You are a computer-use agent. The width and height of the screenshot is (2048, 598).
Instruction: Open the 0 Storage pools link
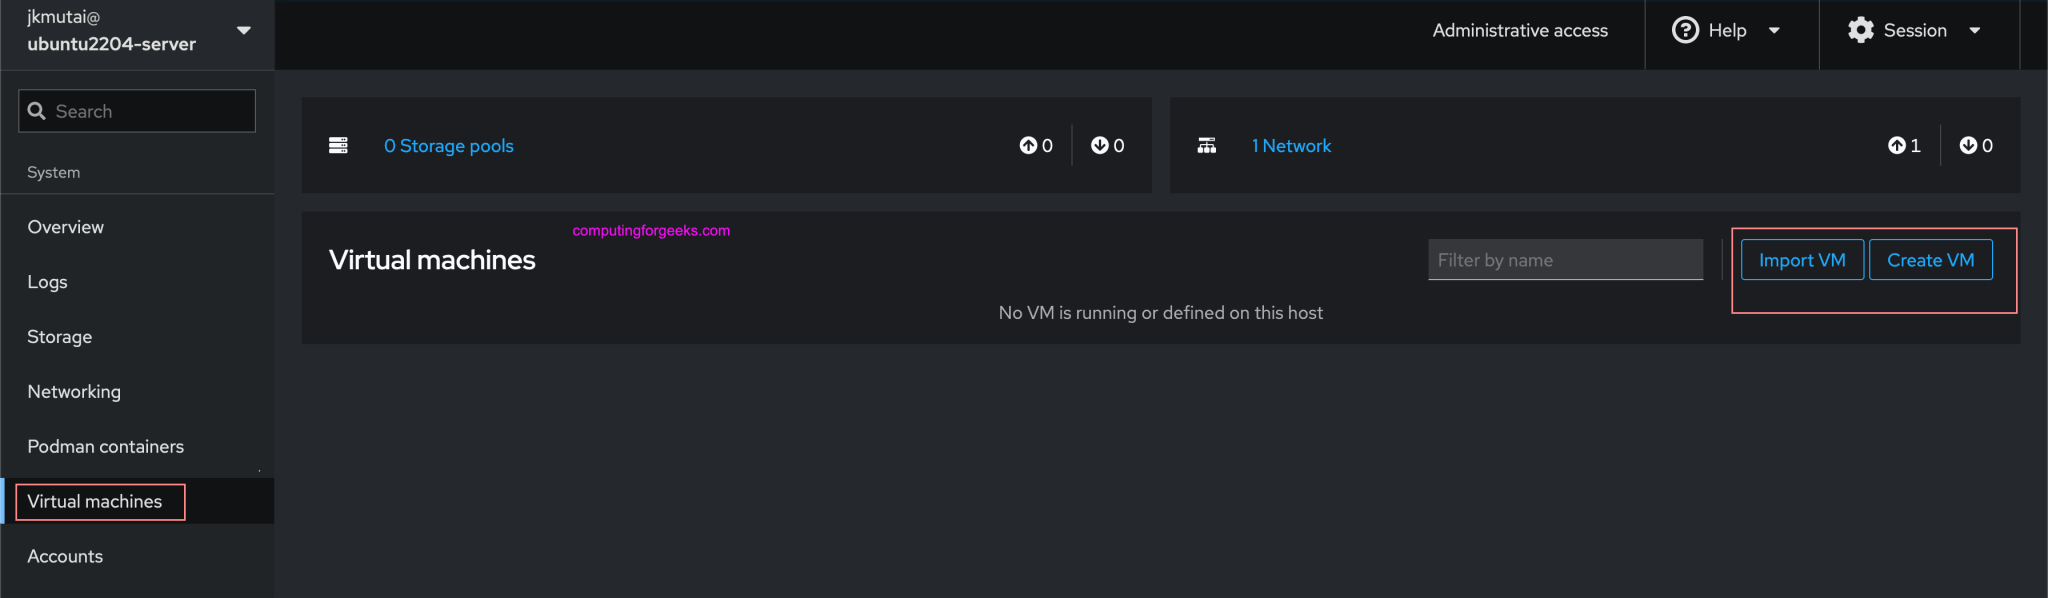tap(448, 146)
